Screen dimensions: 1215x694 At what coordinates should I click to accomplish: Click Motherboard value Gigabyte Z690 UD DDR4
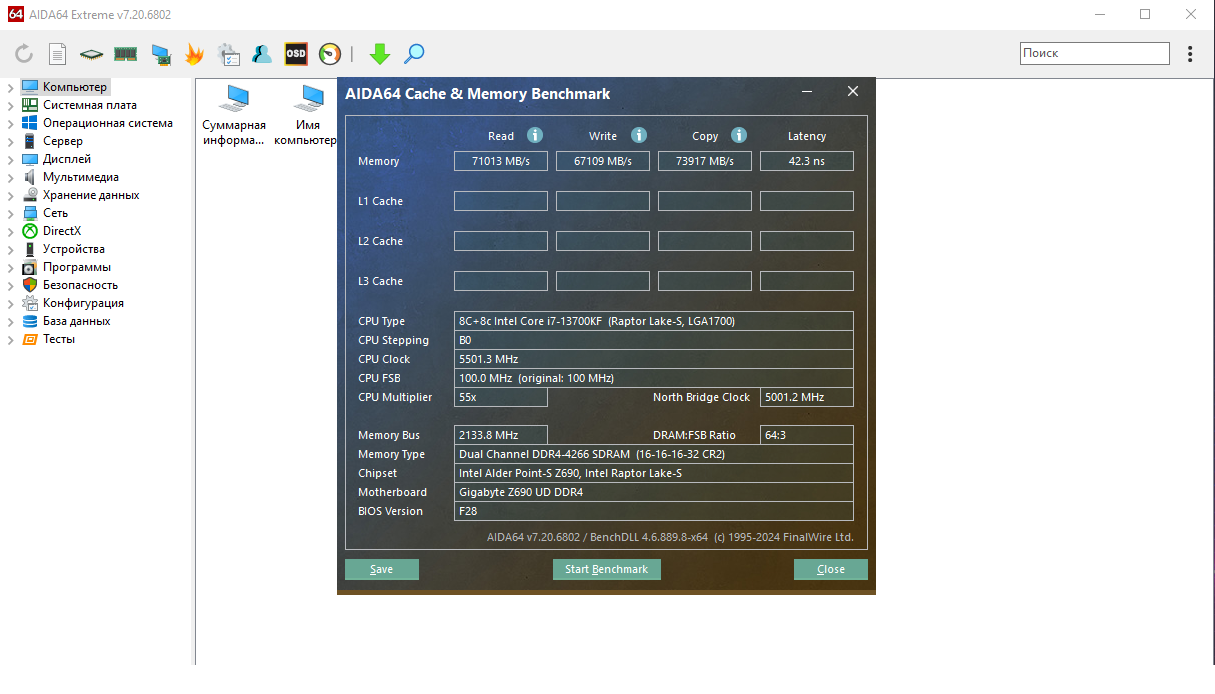coord(654,492)
